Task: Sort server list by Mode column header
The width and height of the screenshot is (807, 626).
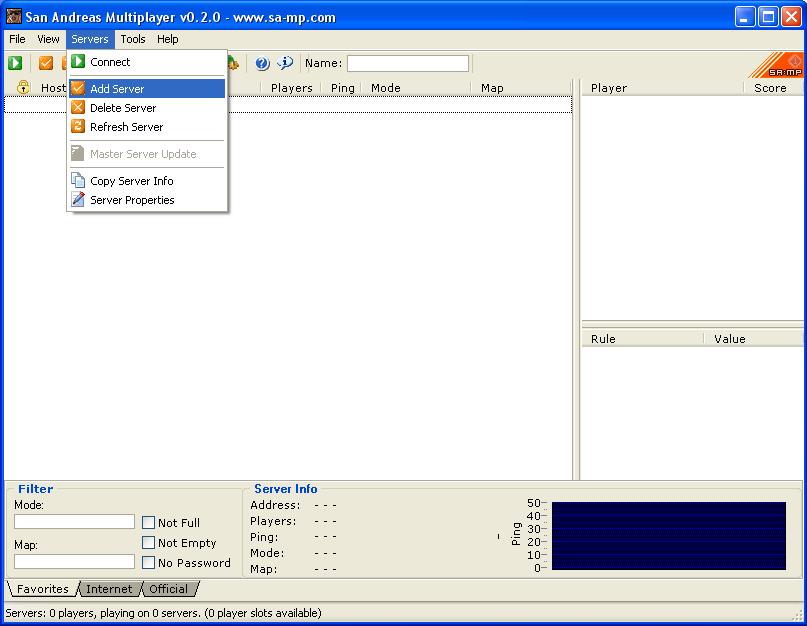Action: point(416,88)
